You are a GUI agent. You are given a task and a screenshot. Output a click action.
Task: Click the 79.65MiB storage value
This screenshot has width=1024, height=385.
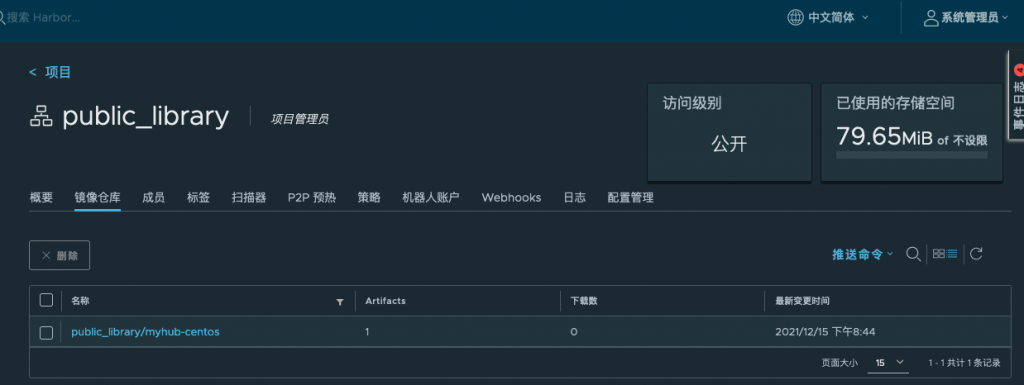click(884, 136)
